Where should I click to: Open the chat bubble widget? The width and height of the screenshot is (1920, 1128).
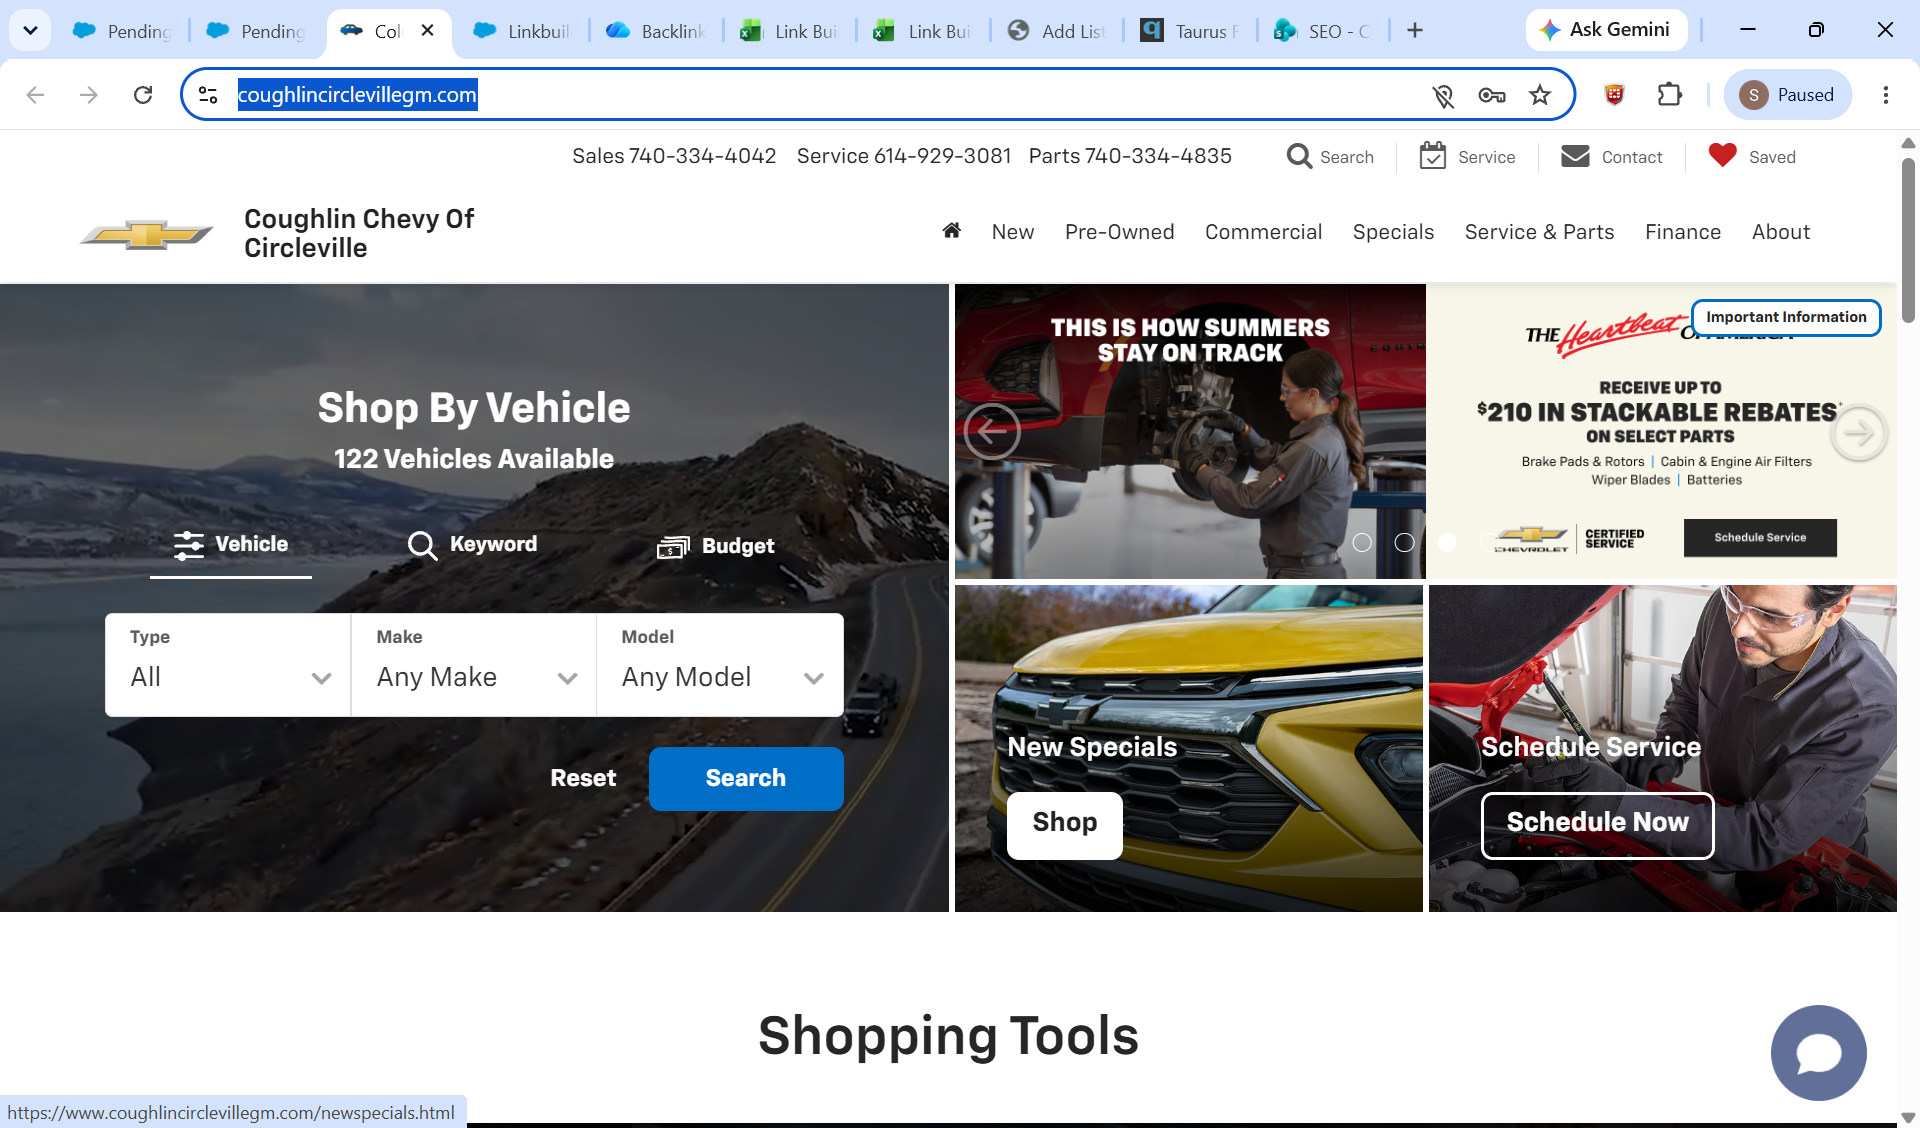click(1818, 1053)
